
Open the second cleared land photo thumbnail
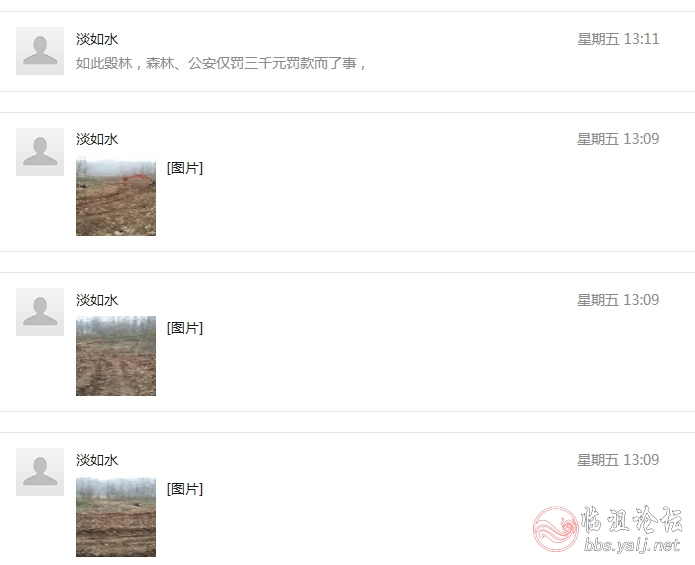click(x=116, y=356)
